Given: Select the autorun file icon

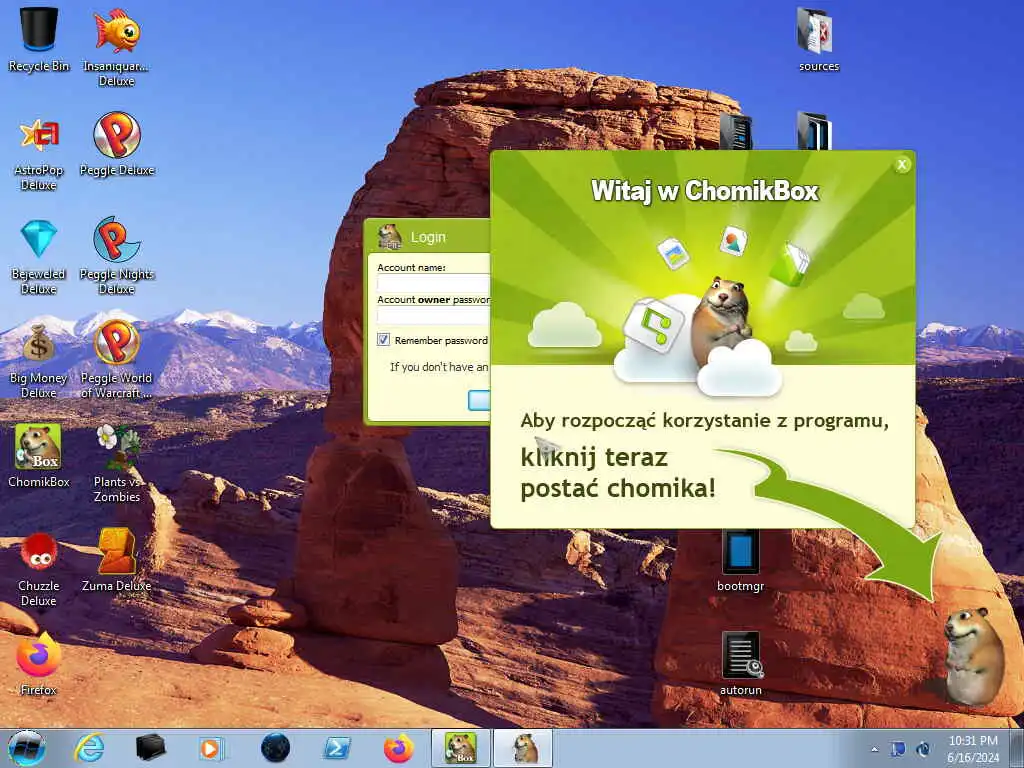Looking at the screenshot, I should pyautogui.click(x=741, y=663).
